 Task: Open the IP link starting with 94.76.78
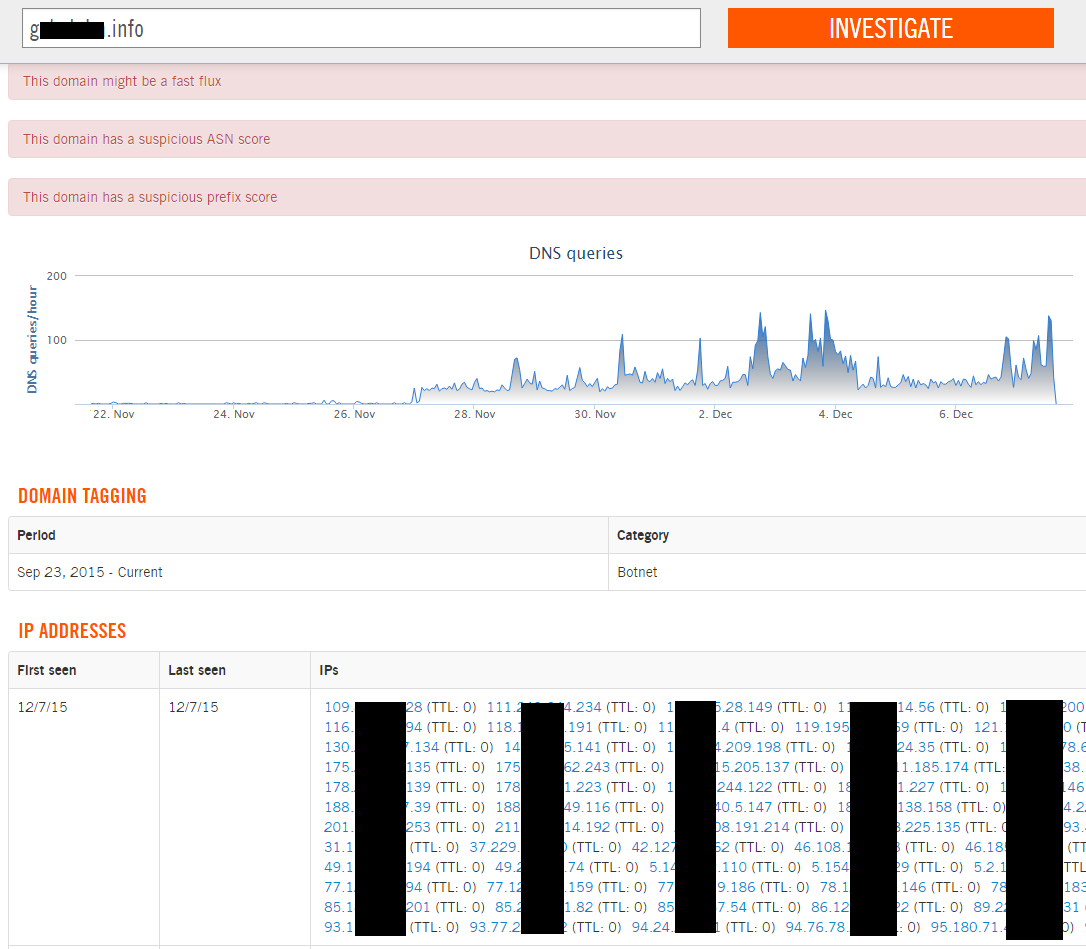coord(818,927)
